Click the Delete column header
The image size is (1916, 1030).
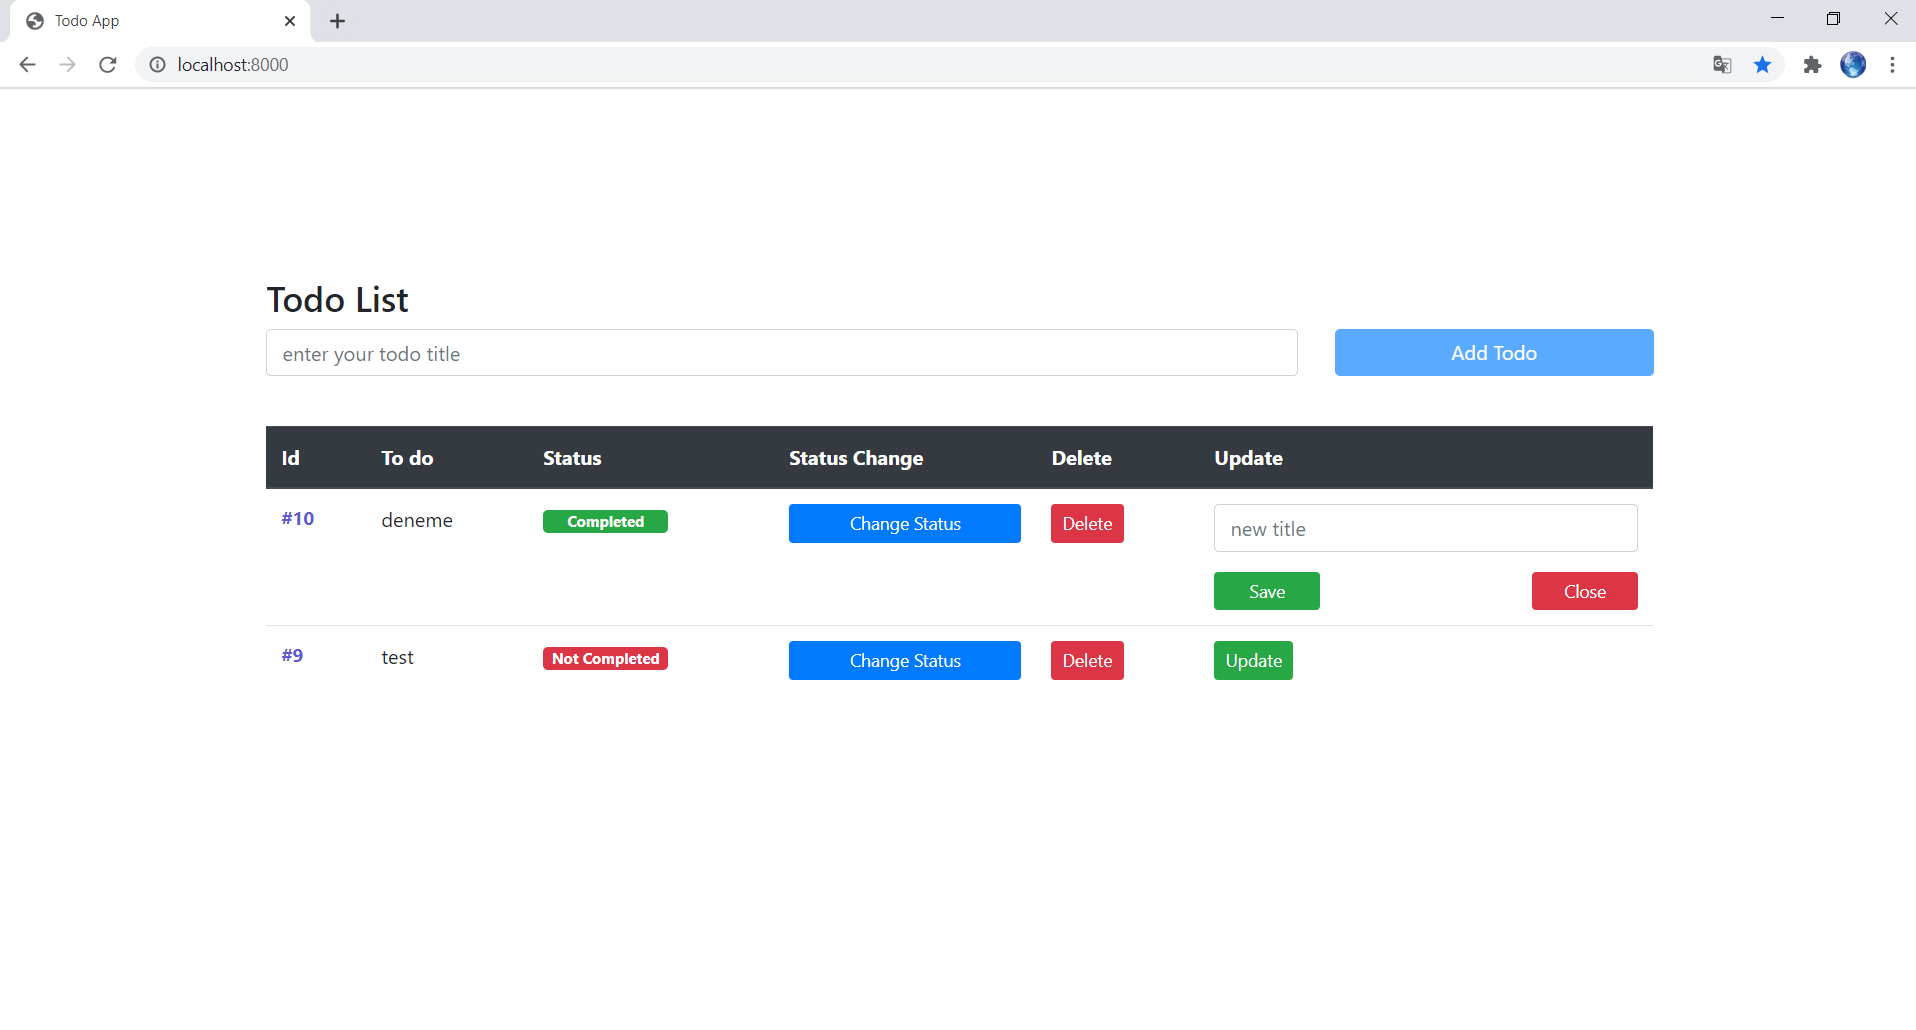pyautogui.click(x=1081, y=458)
